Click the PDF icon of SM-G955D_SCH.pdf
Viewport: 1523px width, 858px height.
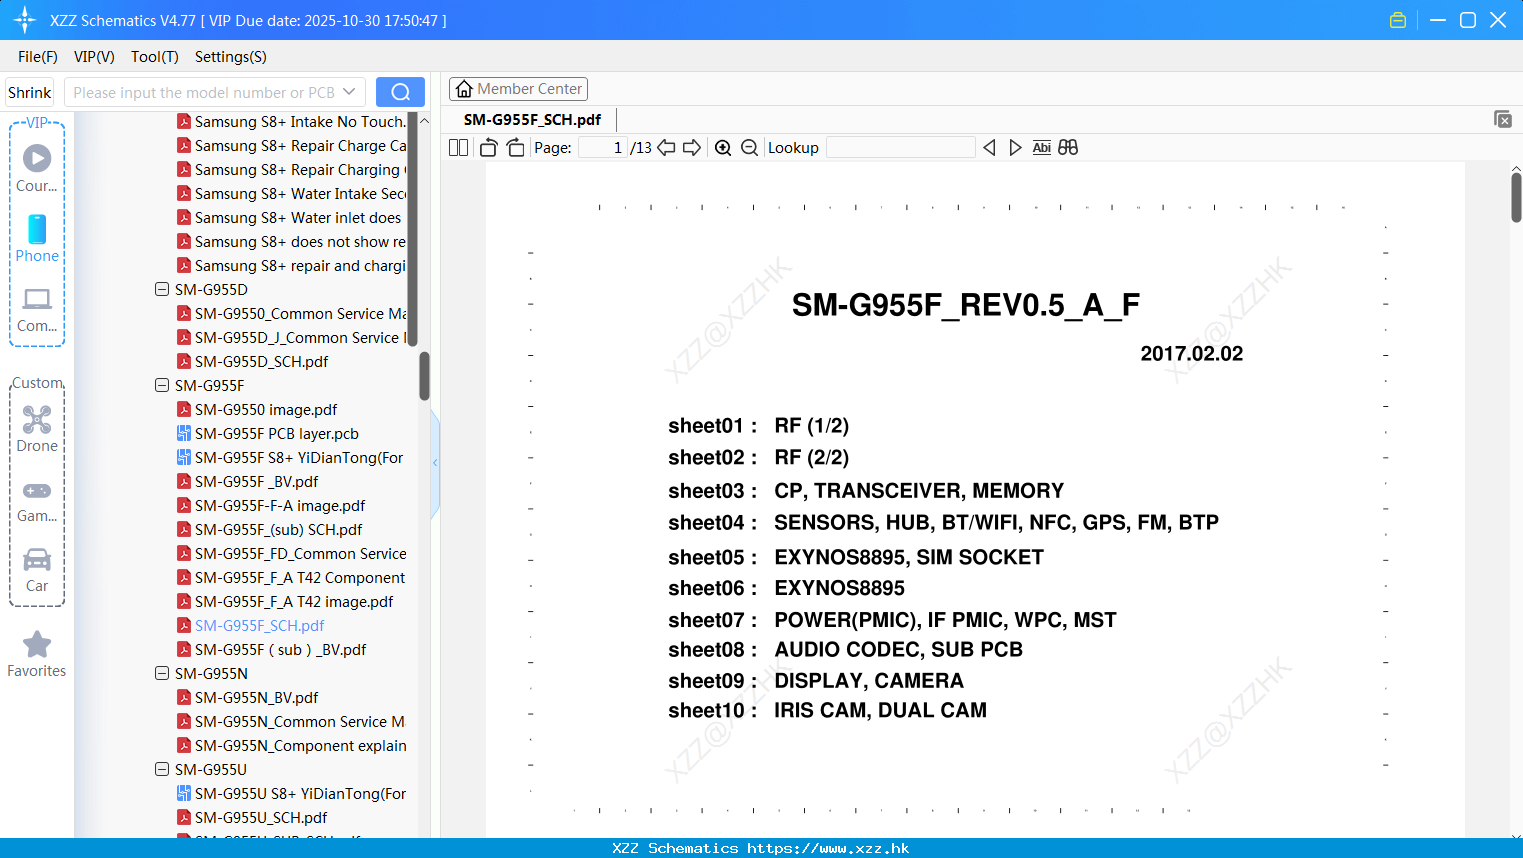[184, 361]
